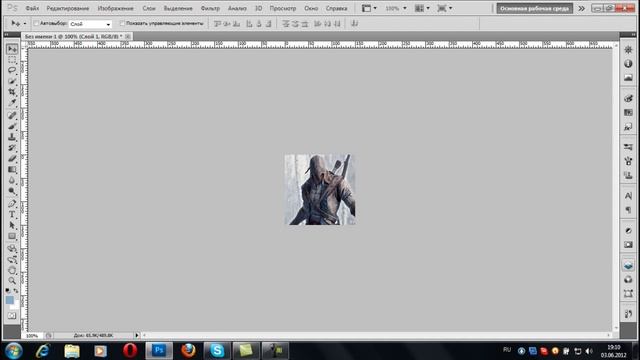
Task: Click the Align left edges icon
Action: pos(249,24)
